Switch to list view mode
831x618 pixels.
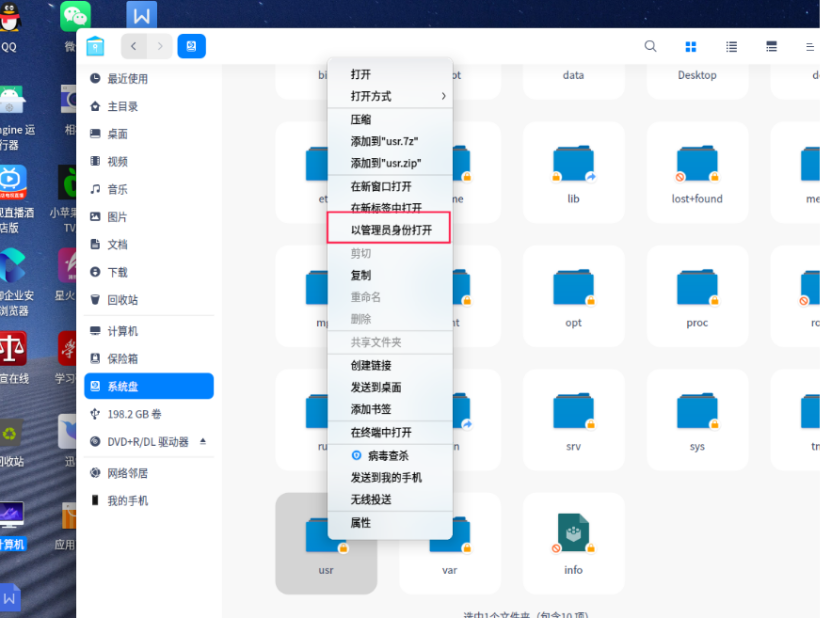tap(731, 47)
